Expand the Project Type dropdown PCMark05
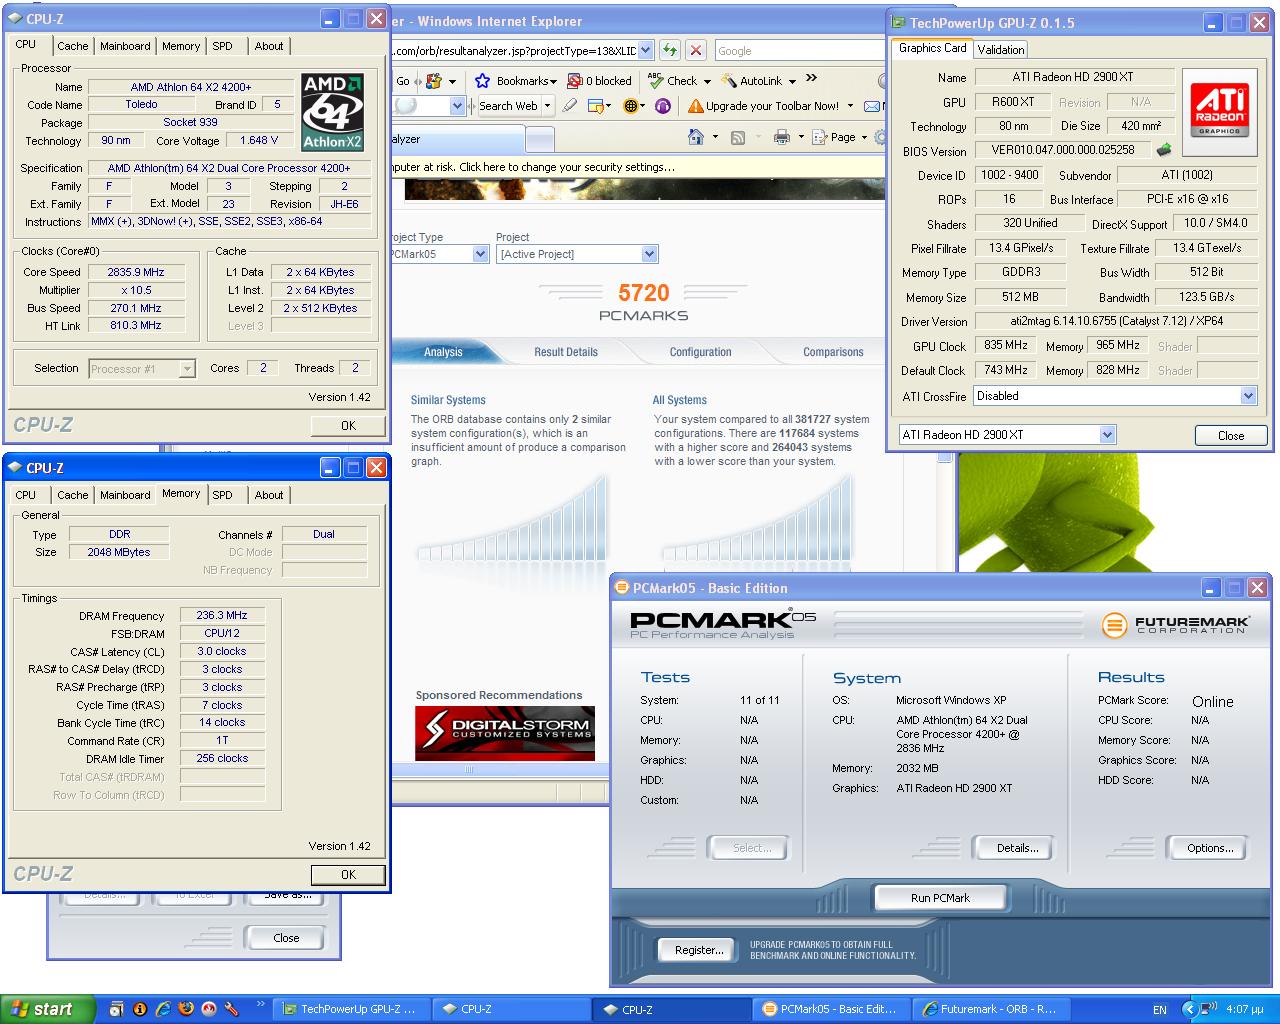Screen dimensions: 1280x1024 click(479, 254)
